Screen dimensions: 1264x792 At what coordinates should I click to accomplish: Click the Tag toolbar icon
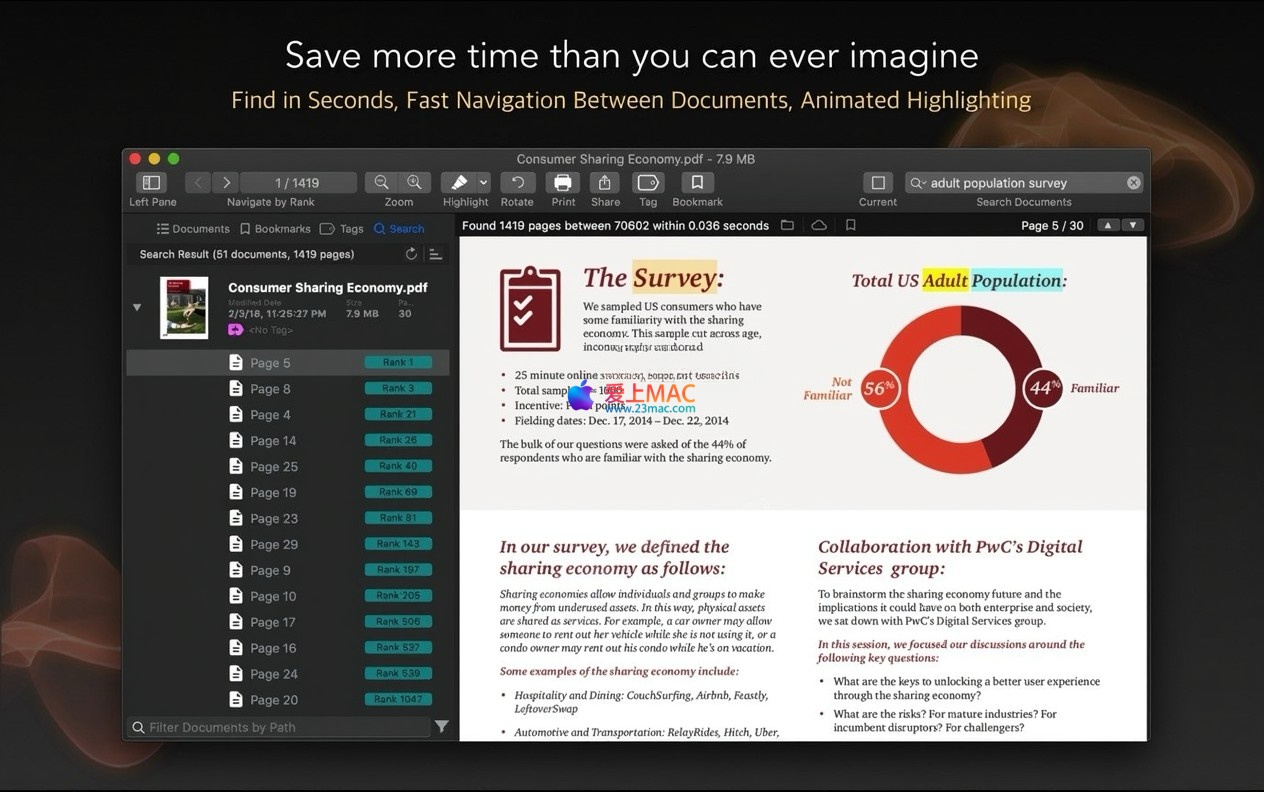pyautogui.click(x=648, y=183)
